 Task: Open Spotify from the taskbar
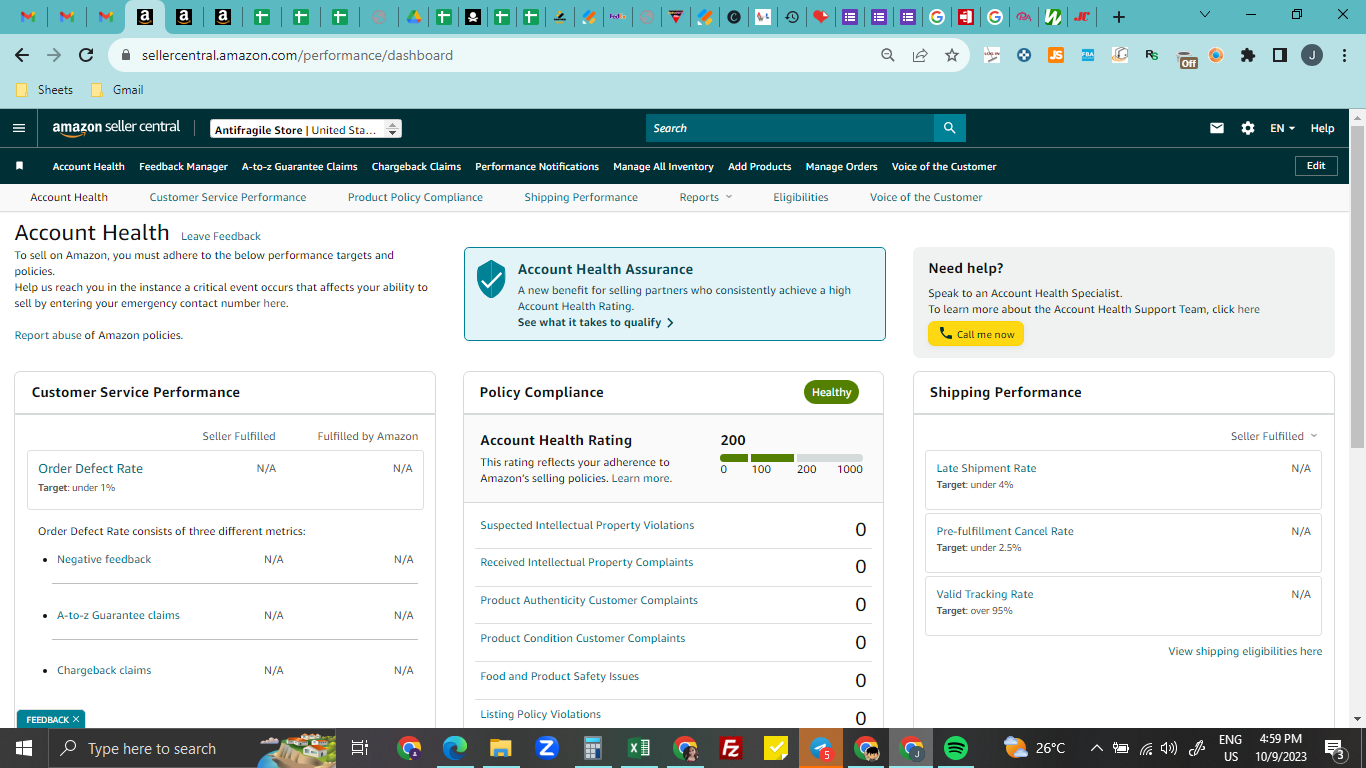[956, 748]
